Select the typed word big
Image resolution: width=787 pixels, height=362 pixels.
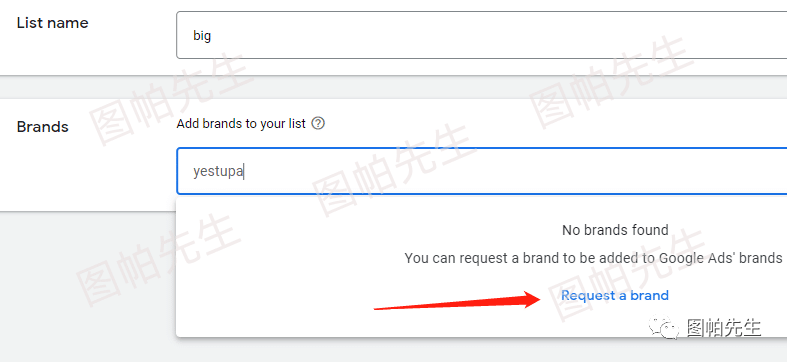tap(202, 36)
